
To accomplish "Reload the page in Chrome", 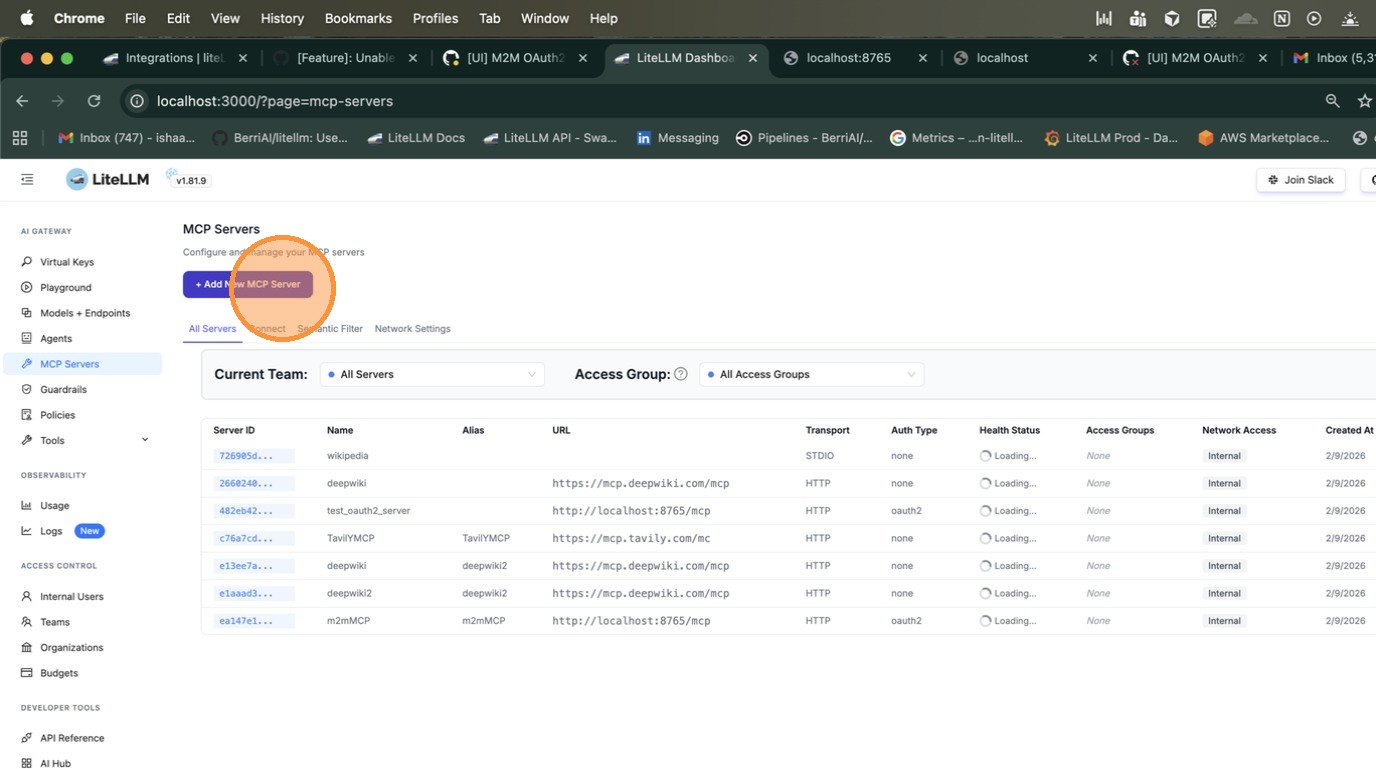I will (x=94, y=101).
